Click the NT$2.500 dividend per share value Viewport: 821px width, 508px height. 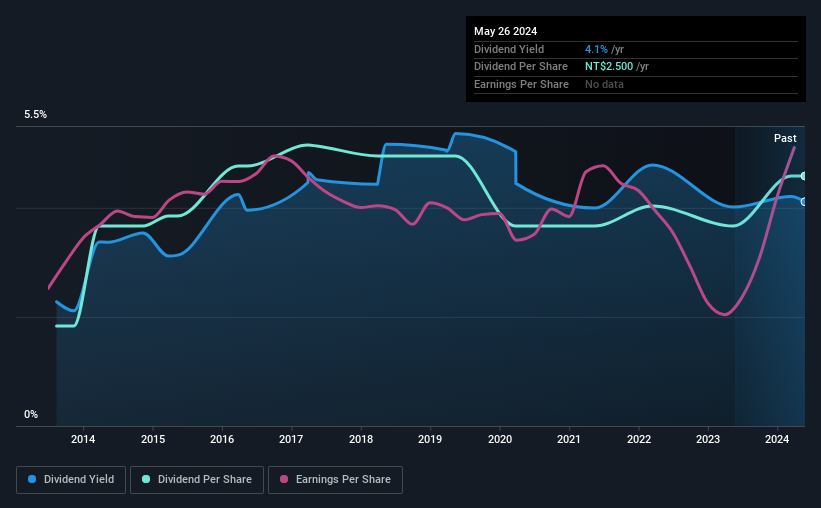click(609, 67)
